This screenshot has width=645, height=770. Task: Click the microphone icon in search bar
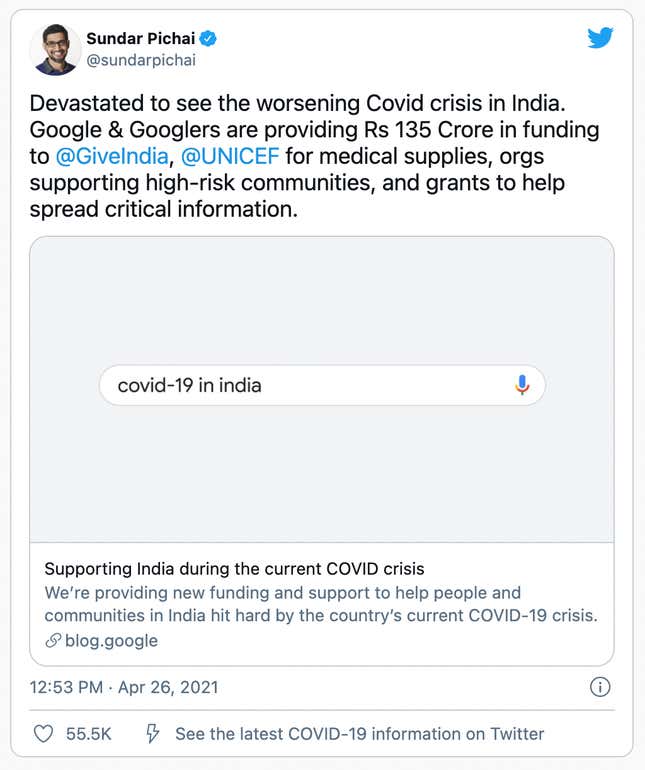coord(522,385)
